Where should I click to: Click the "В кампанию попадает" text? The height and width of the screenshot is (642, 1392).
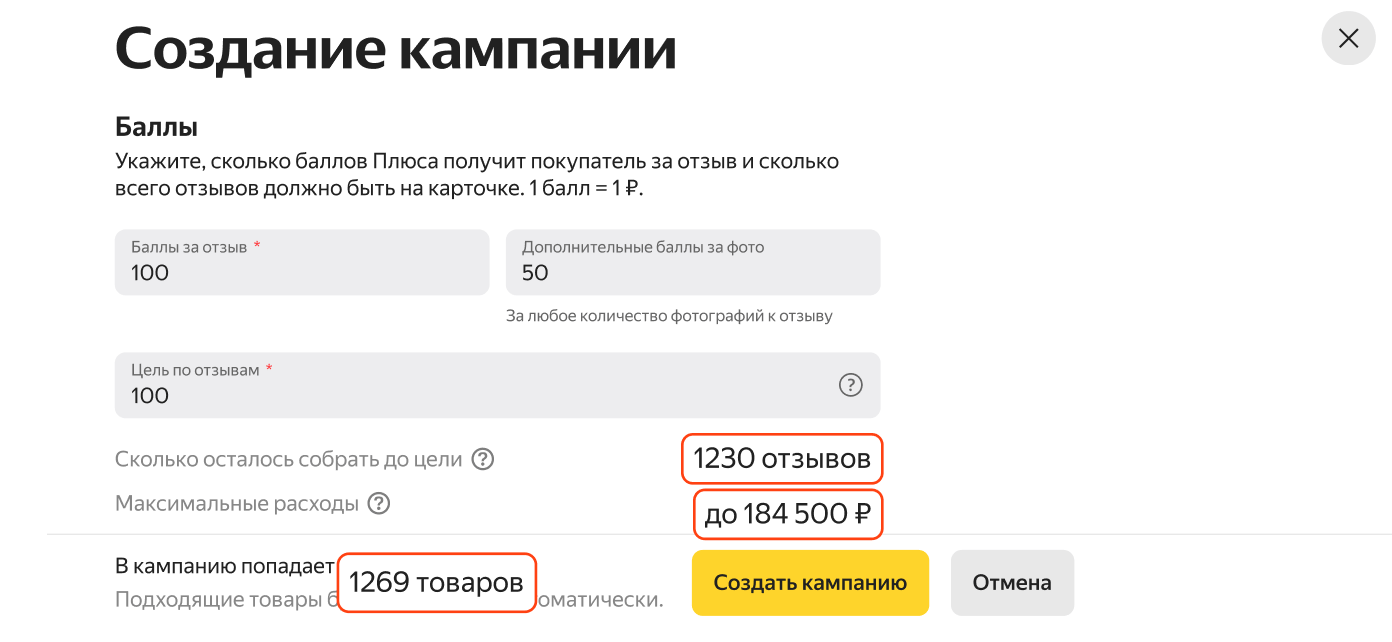[224, 566]
